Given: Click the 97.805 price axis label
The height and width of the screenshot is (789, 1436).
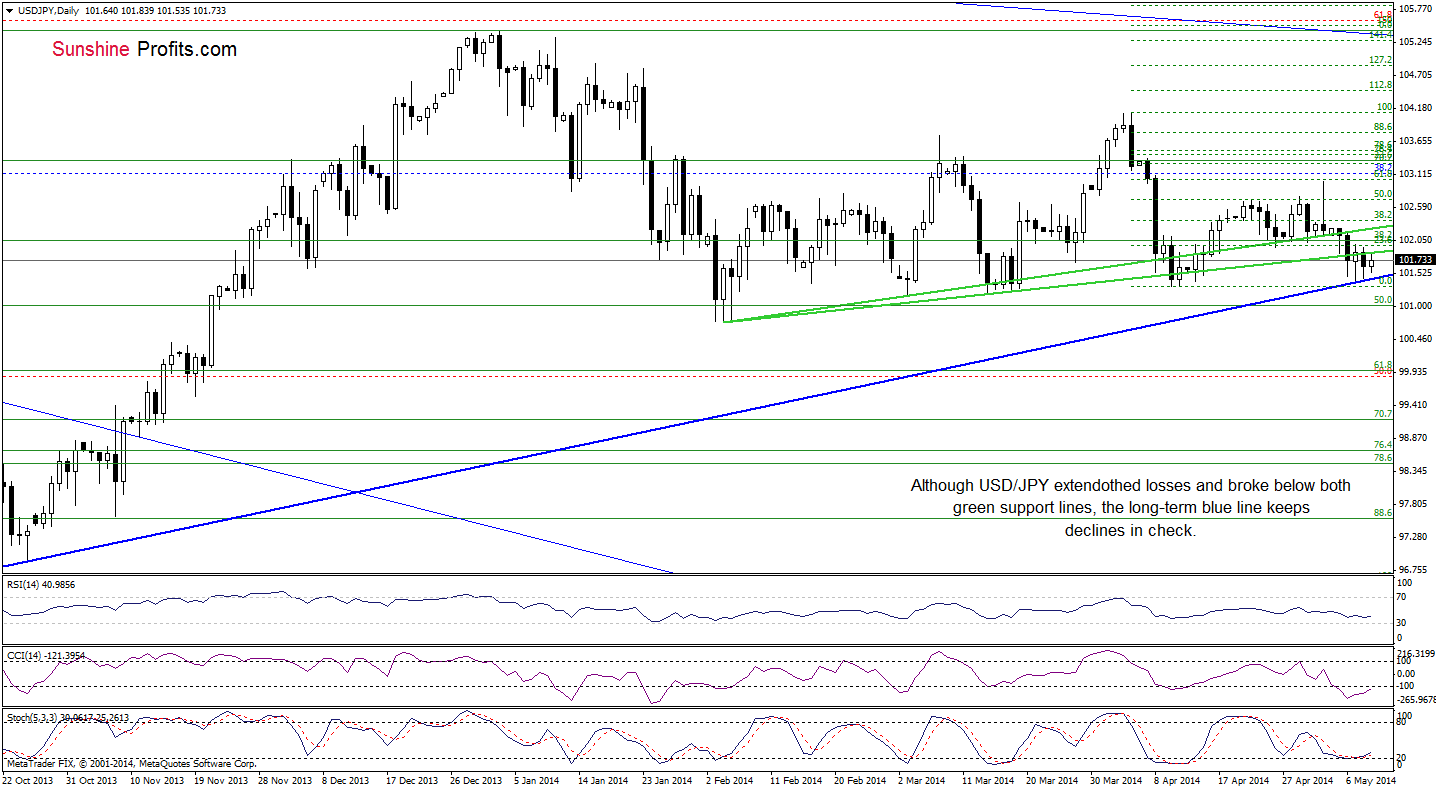Looking at the screenshot, I should [x=1413, y=504].
